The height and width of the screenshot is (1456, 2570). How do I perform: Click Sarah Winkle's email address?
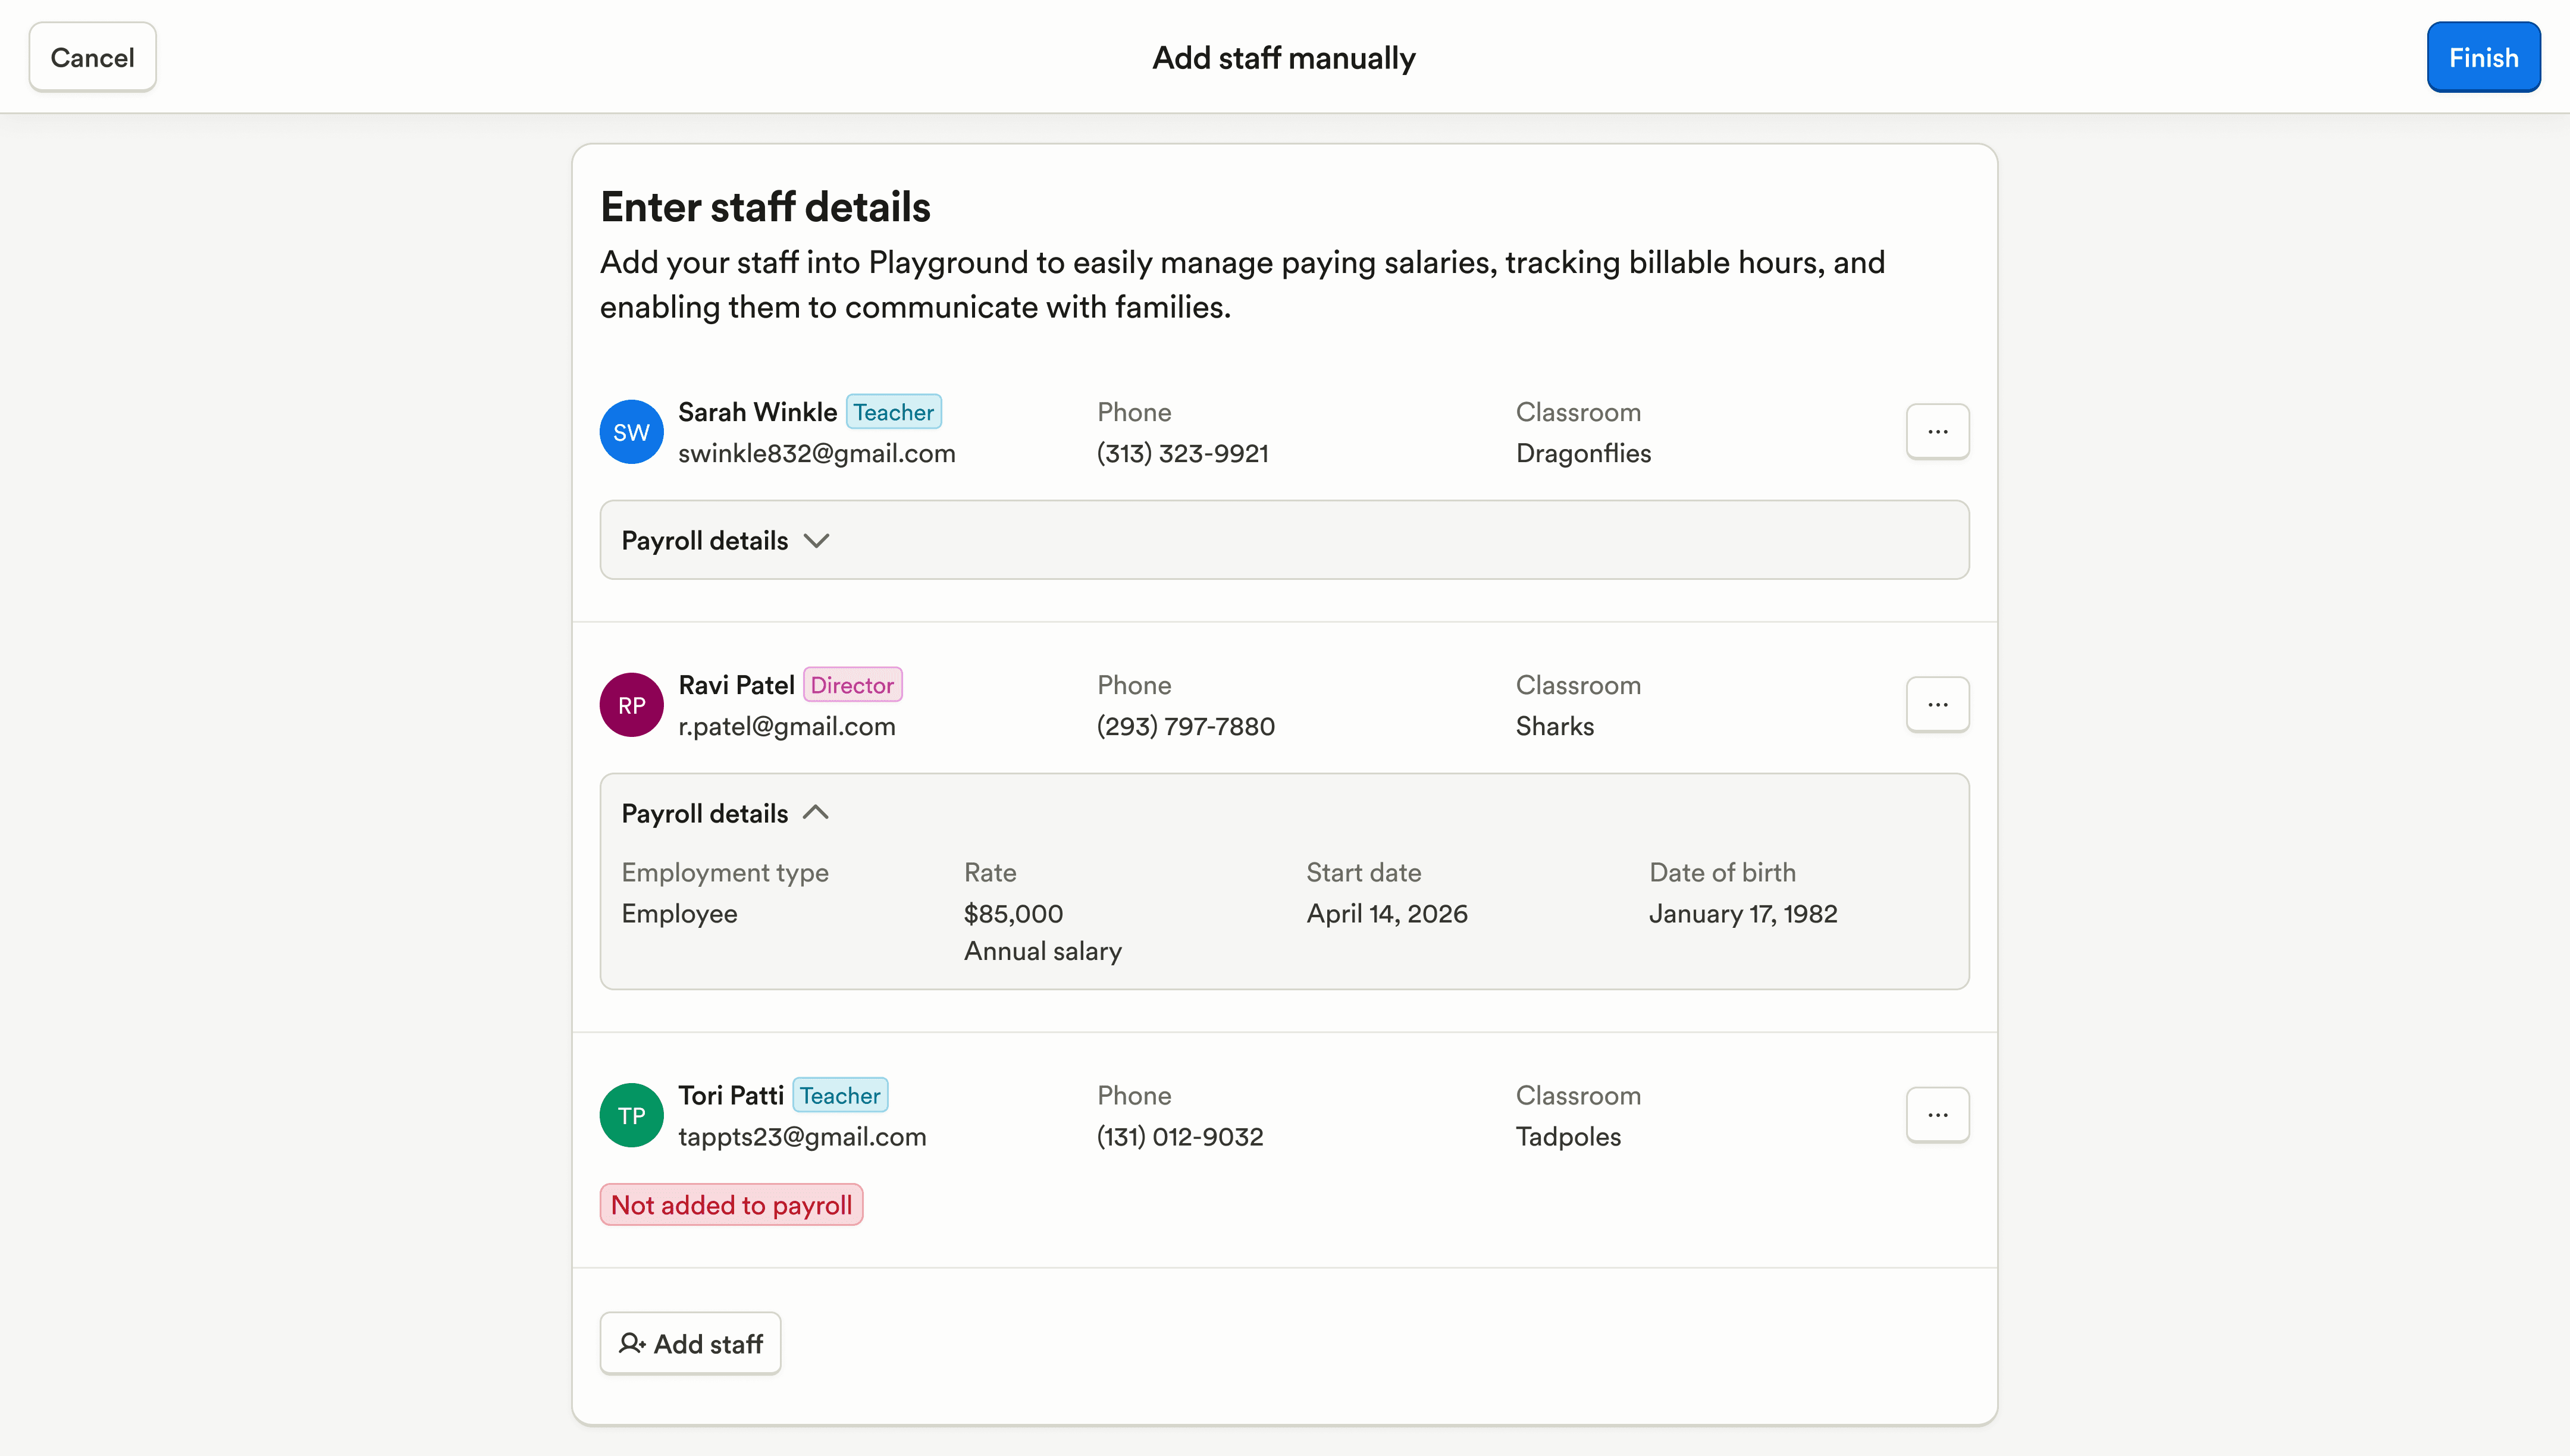pos(816,453)
